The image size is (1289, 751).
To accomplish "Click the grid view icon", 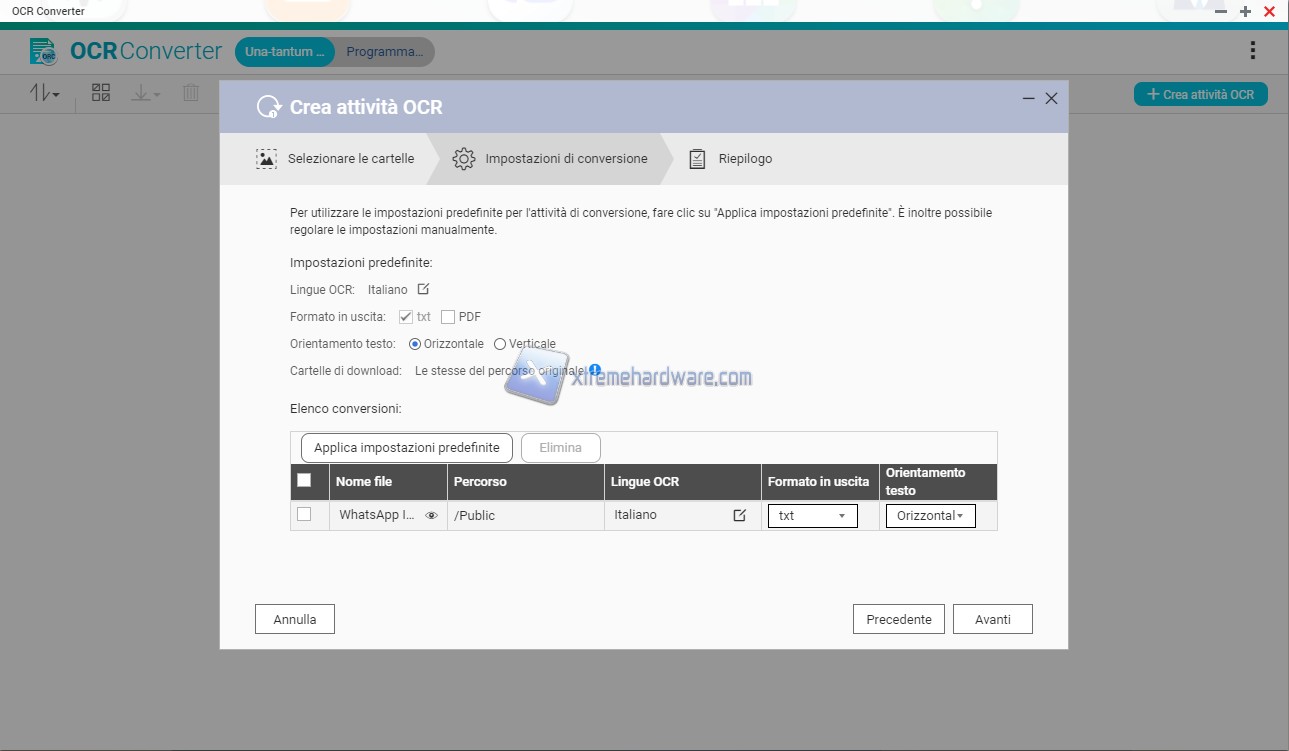I will coord(101,93).
